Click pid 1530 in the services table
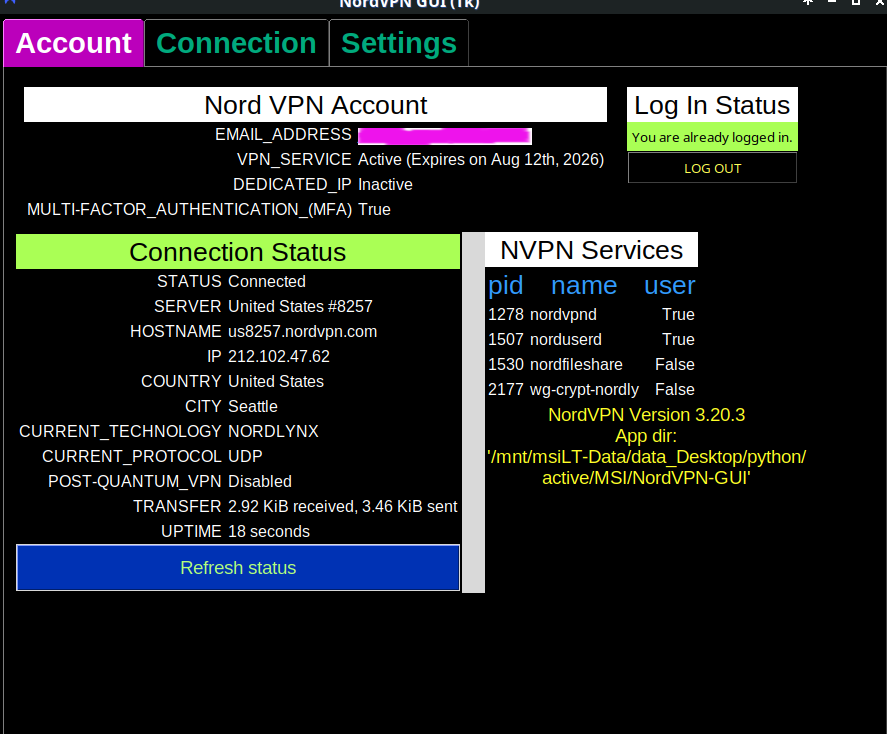 (506, 364)
